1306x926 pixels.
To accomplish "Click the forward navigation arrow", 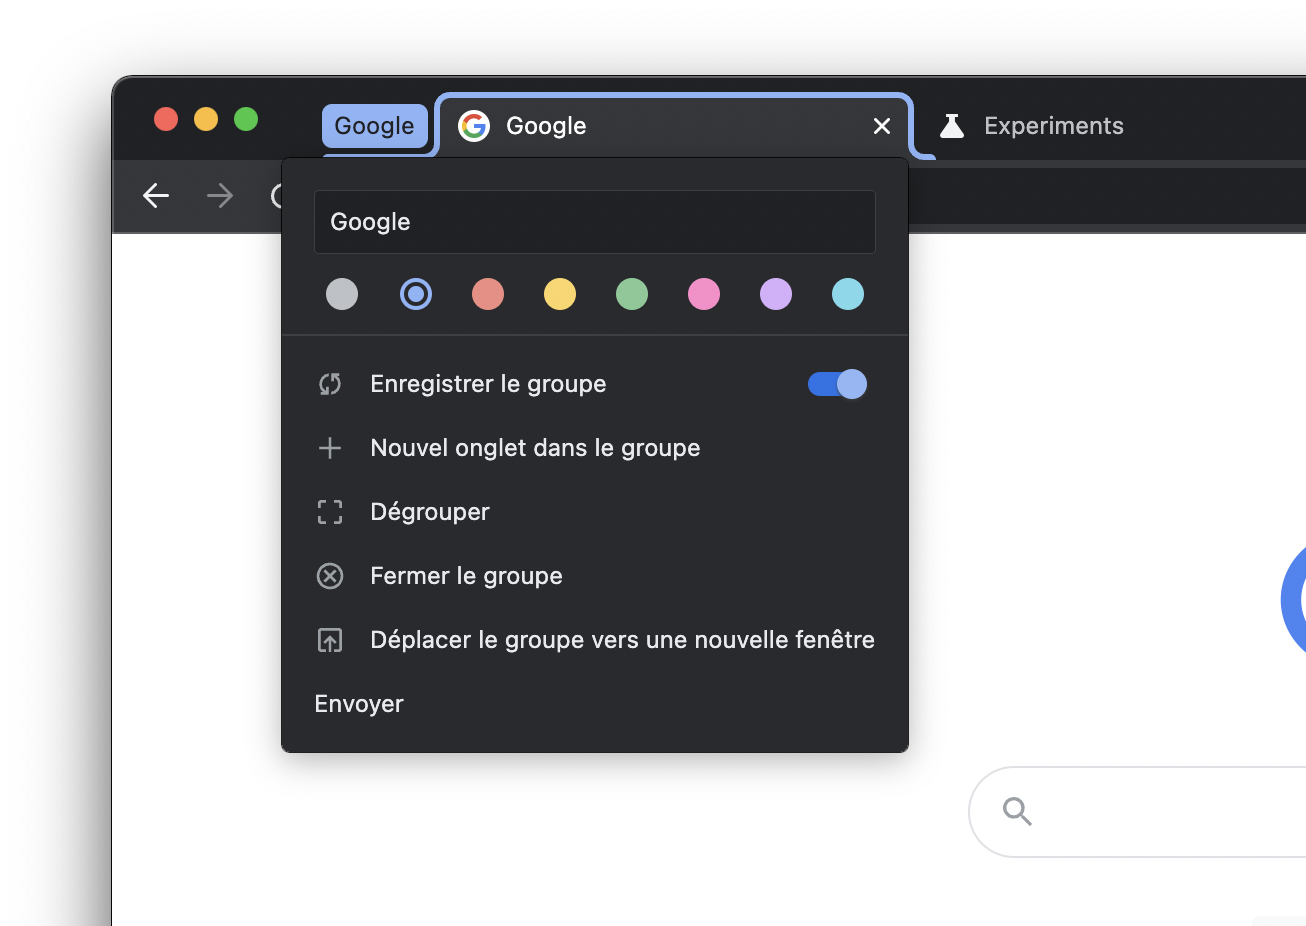I will point(219,195).
